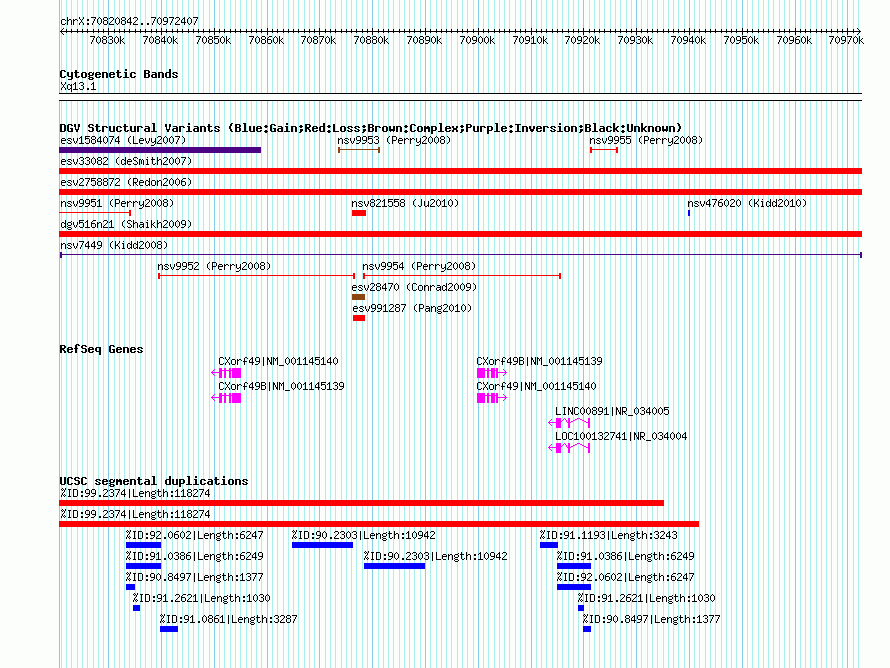Click the nsv9955 (Perry2008) label
Screen dimensions: 890x668
click(646, 140)
